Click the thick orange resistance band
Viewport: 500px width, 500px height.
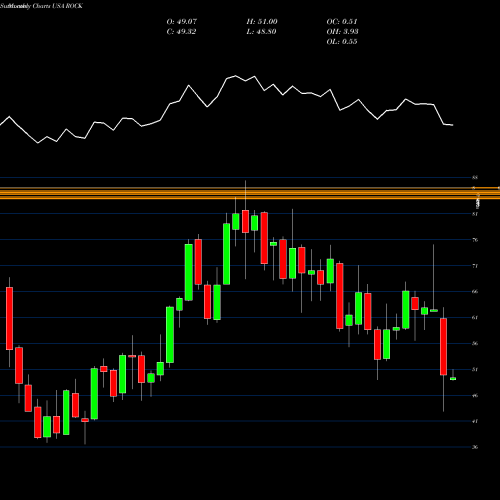(250, 193)
